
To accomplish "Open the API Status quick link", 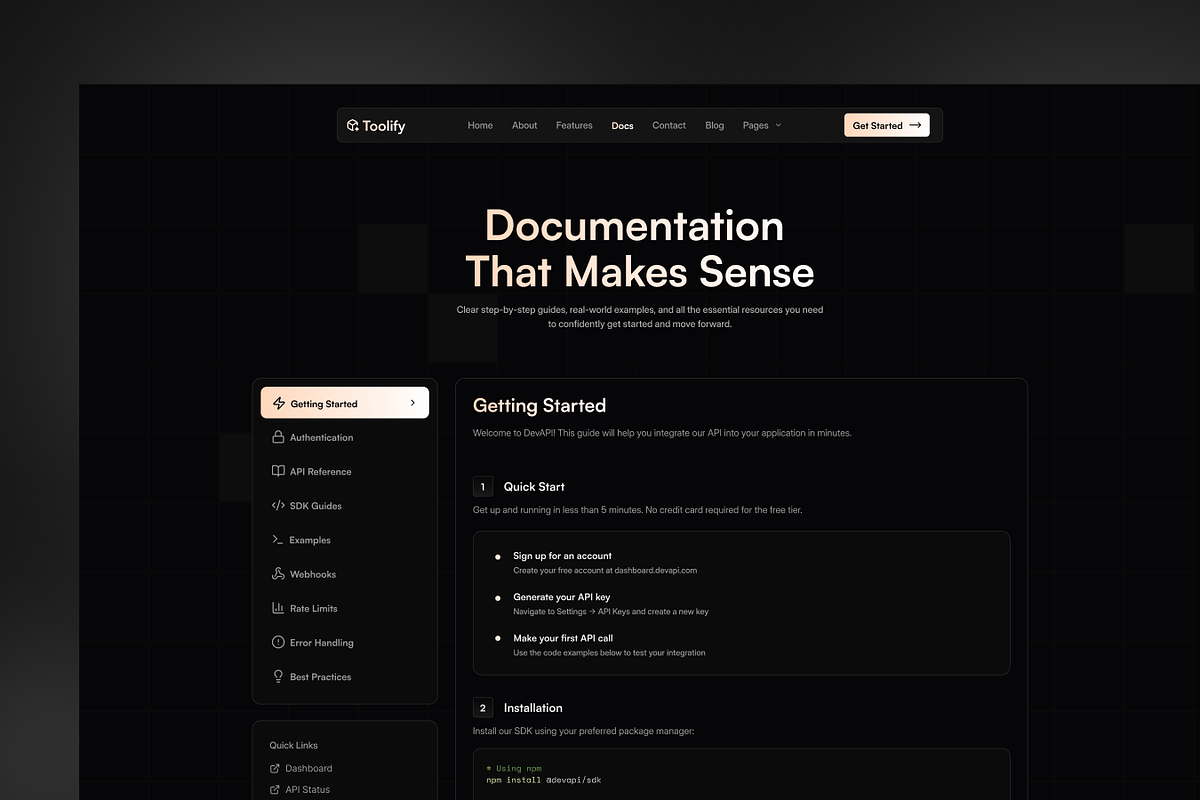I will 300,790.
